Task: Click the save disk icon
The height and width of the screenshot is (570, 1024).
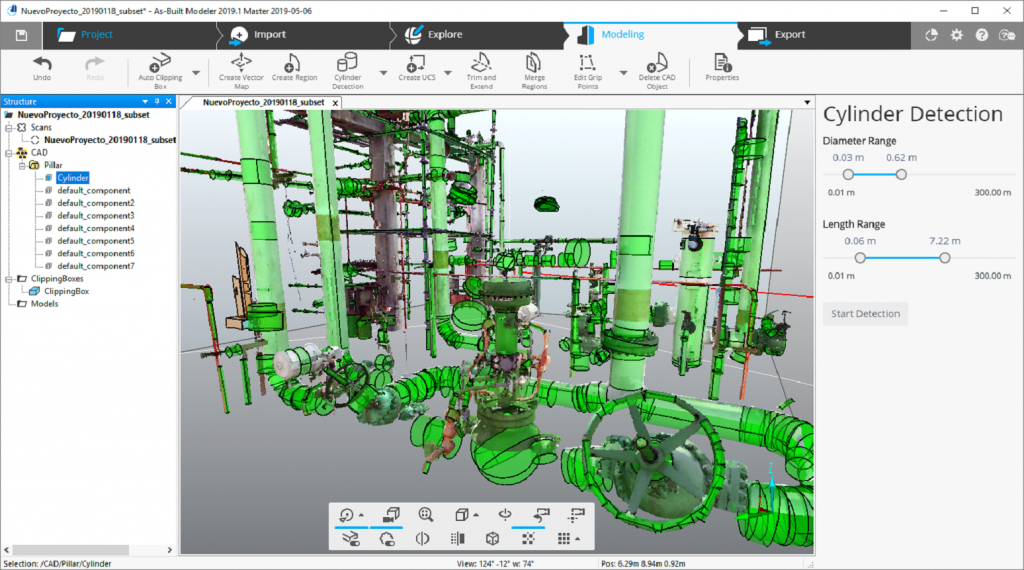Action: coord(21,35)
